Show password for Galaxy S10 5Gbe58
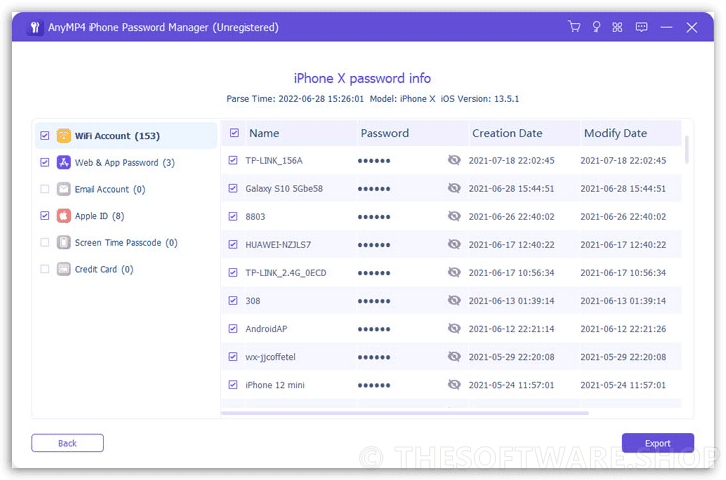The height and width of the screenshot is (480, 726). click(x=454, y=188)
